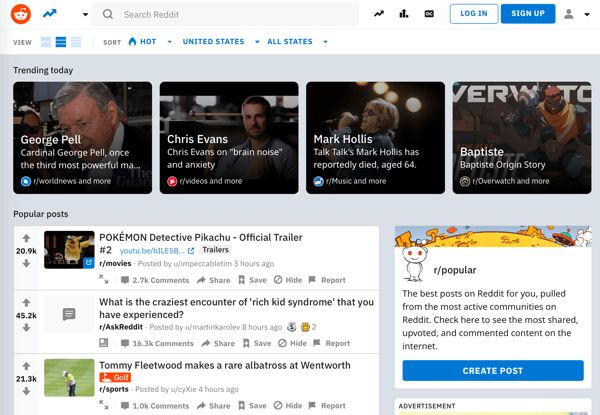Save the Tommy Fleetwood albatross post
Image resolution: width=600 pixels, height=415 pixels.
(252, 405)
